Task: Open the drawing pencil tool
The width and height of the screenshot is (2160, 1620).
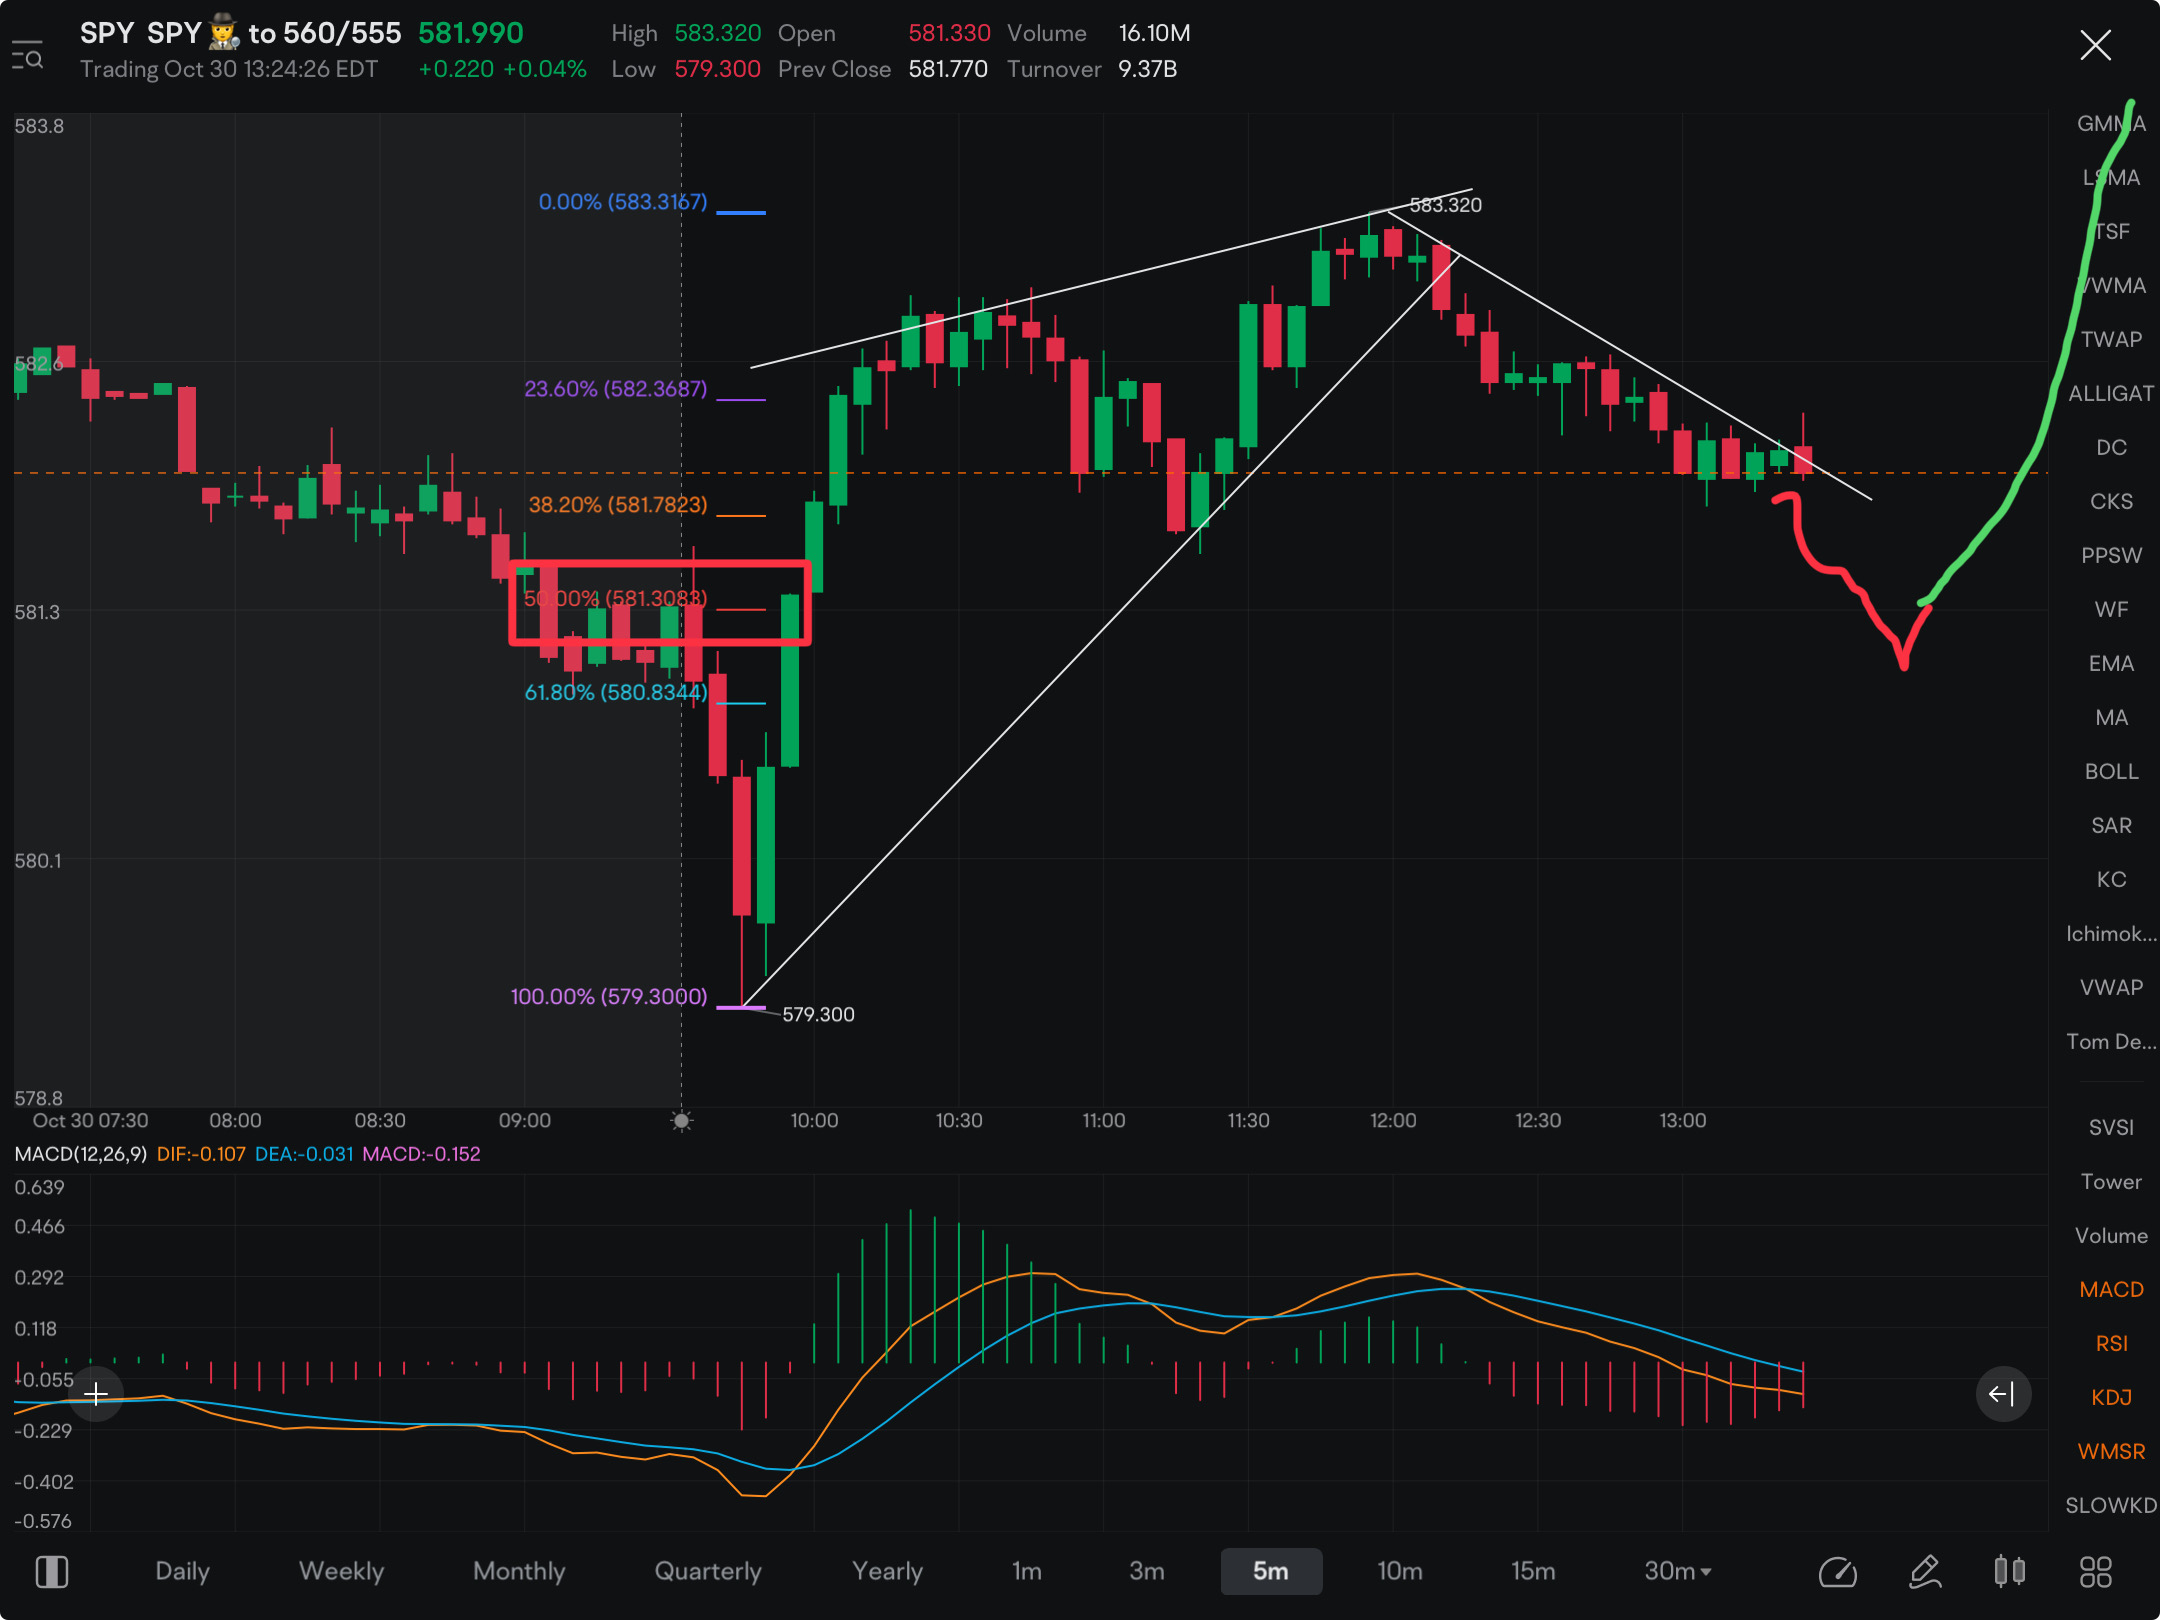Action: pyautogui.click(x=1925, y=1572)
